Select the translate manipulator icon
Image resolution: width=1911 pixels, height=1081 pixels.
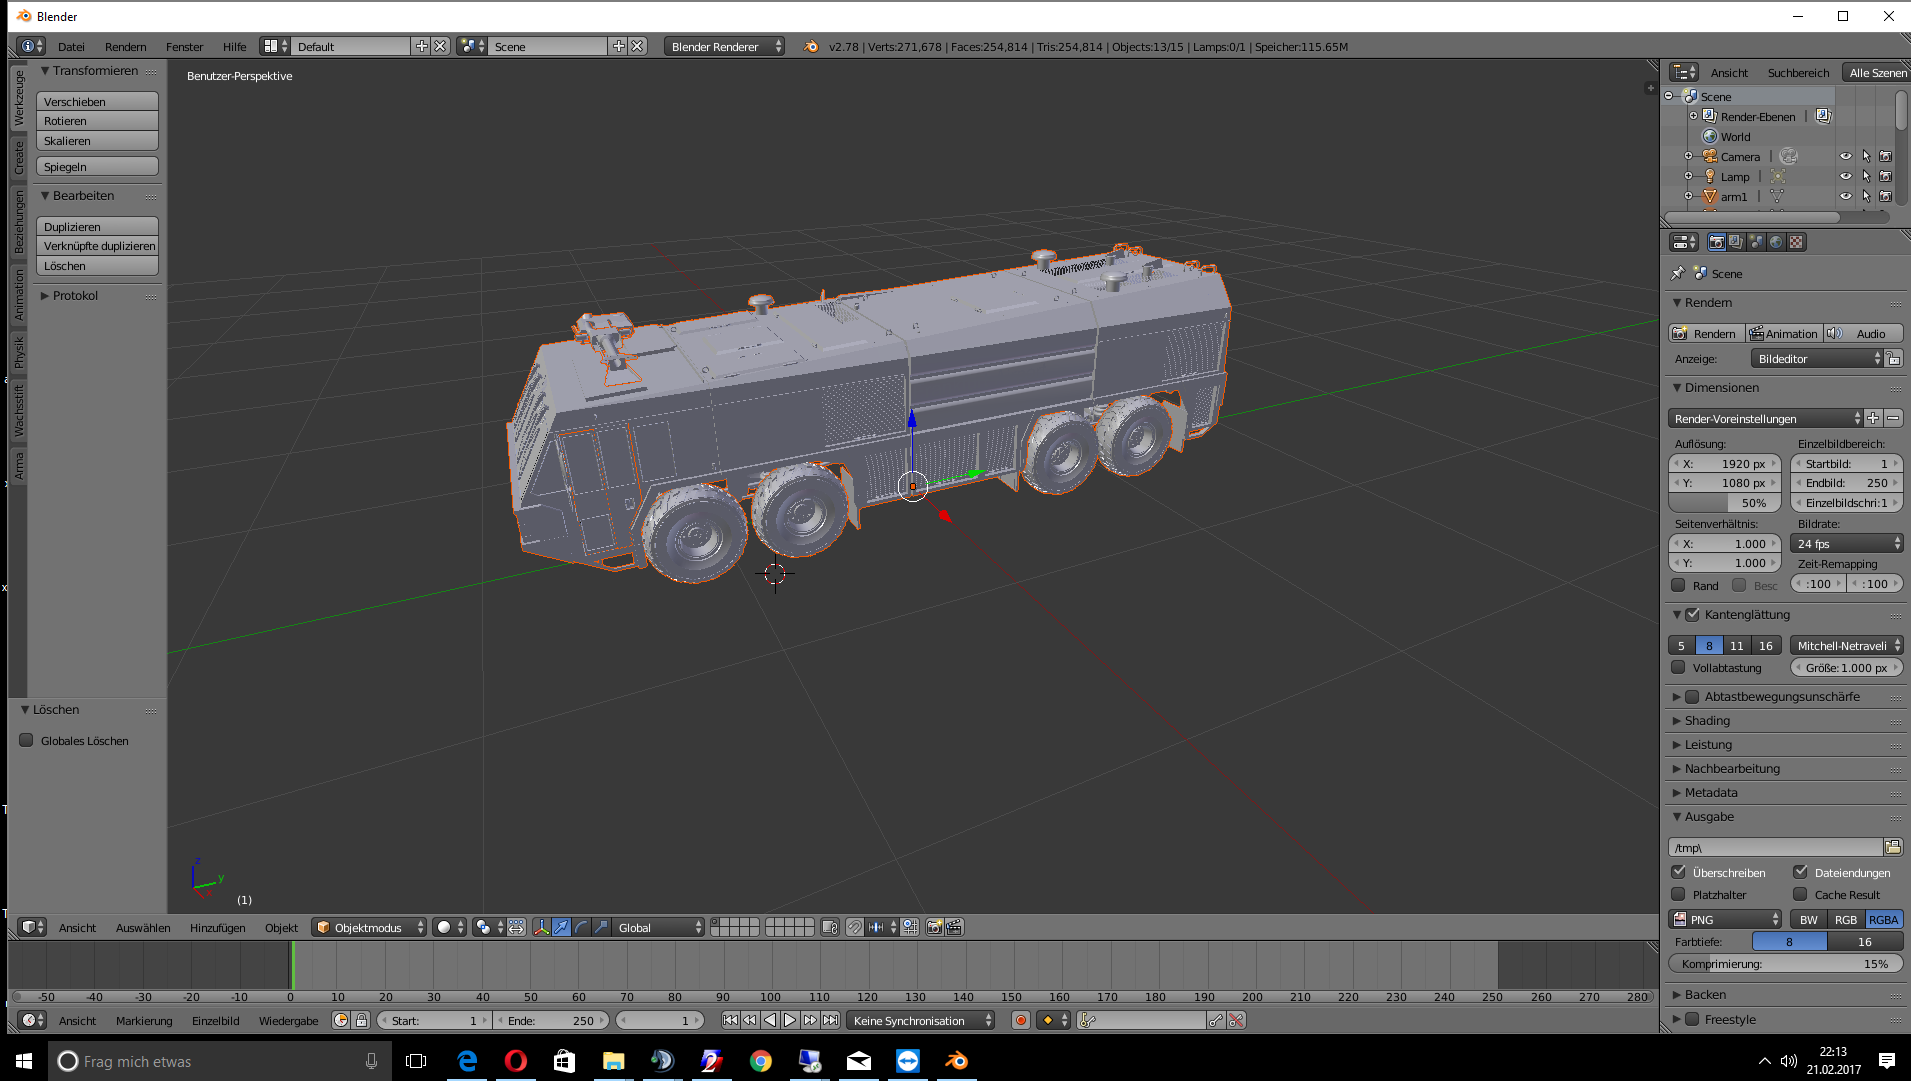(562, 928)
